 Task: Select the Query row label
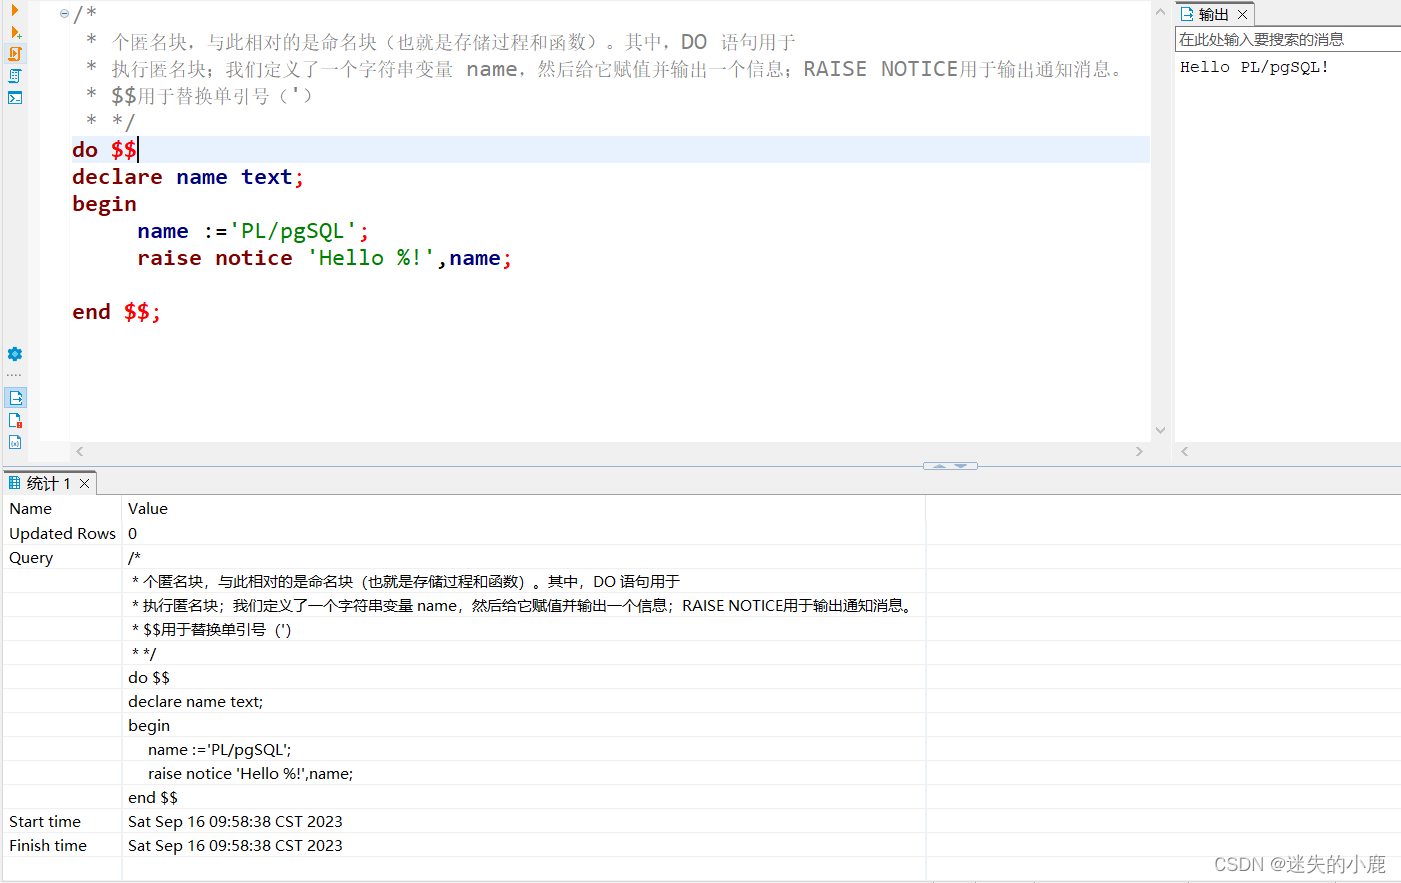[31, 558]
